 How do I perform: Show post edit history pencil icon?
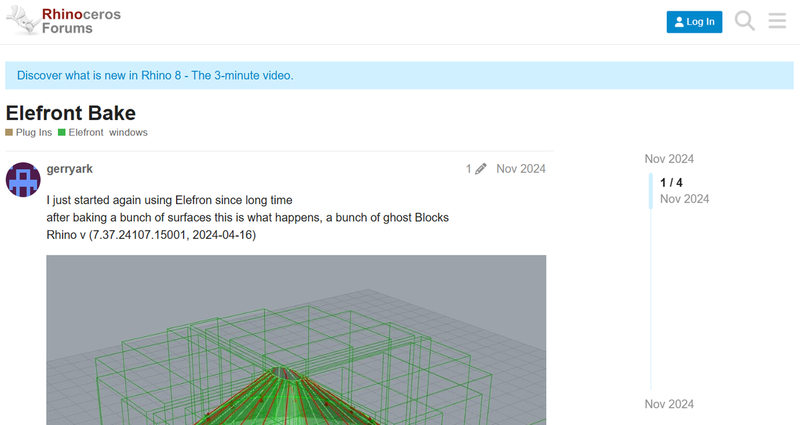click(x=476, y=169)
